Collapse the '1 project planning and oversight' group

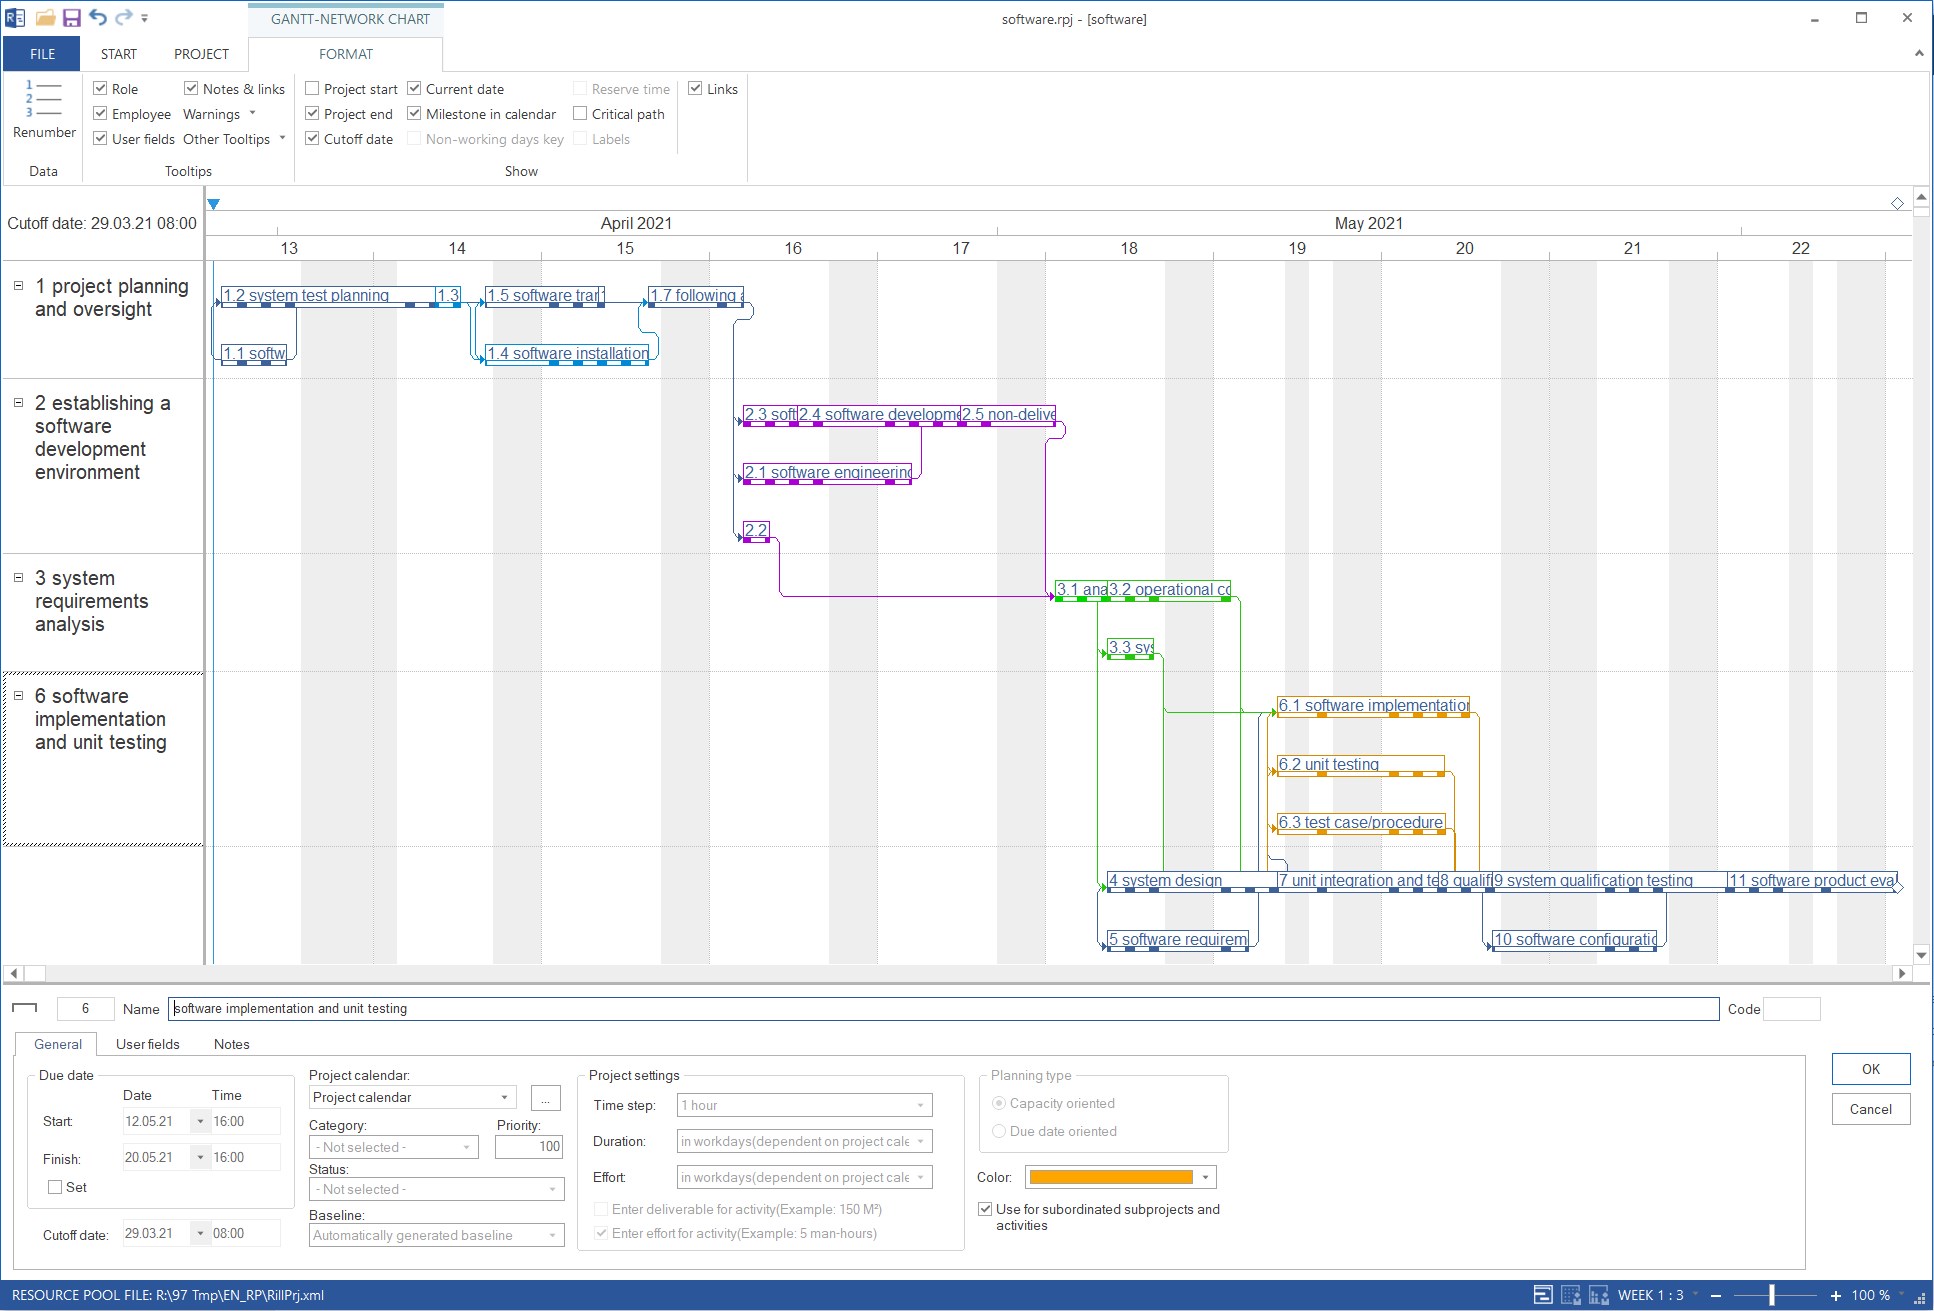pyautogui.click(x=18, y=286)
